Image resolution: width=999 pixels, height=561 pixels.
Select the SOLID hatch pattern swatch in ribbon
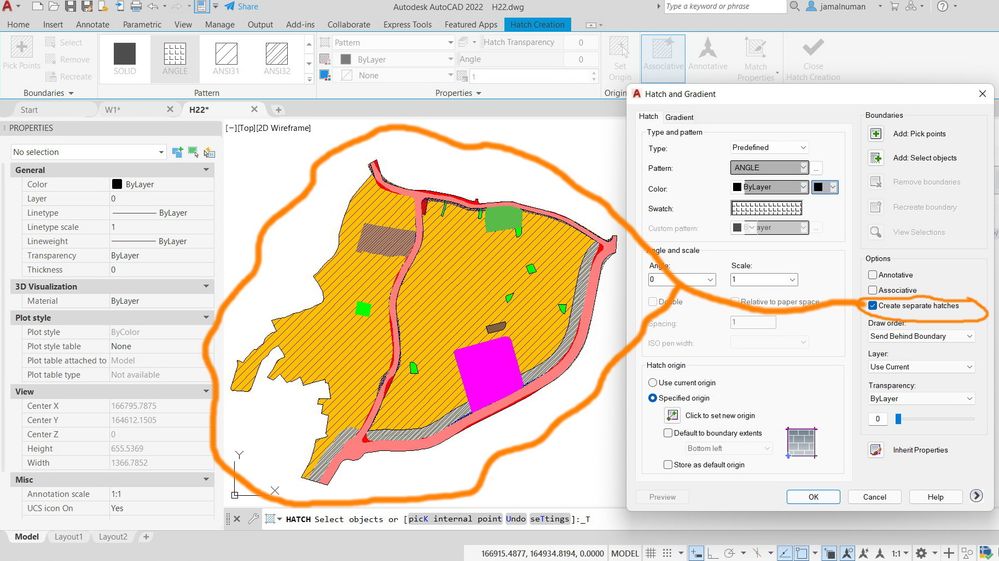tap(125, 59)
